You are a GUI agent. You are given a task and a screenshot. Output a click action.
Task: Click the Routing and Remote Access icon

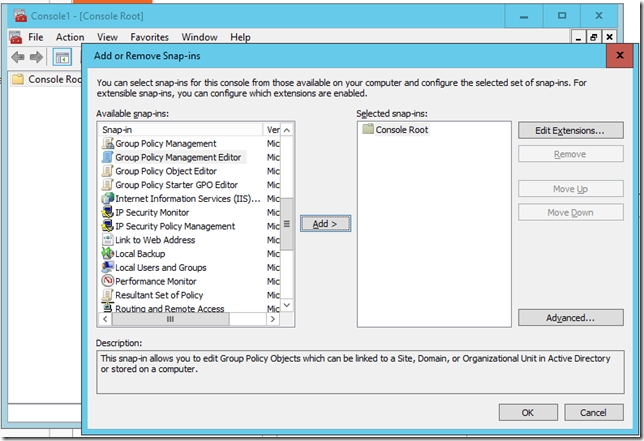pyautogui.click(x=108, y=307)
